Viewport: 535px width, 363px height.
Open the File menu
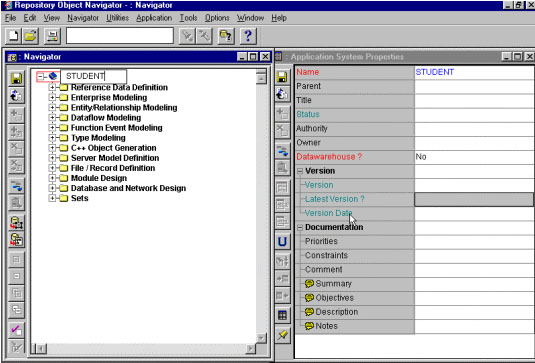pyautogui.click(x=11, y=18)
